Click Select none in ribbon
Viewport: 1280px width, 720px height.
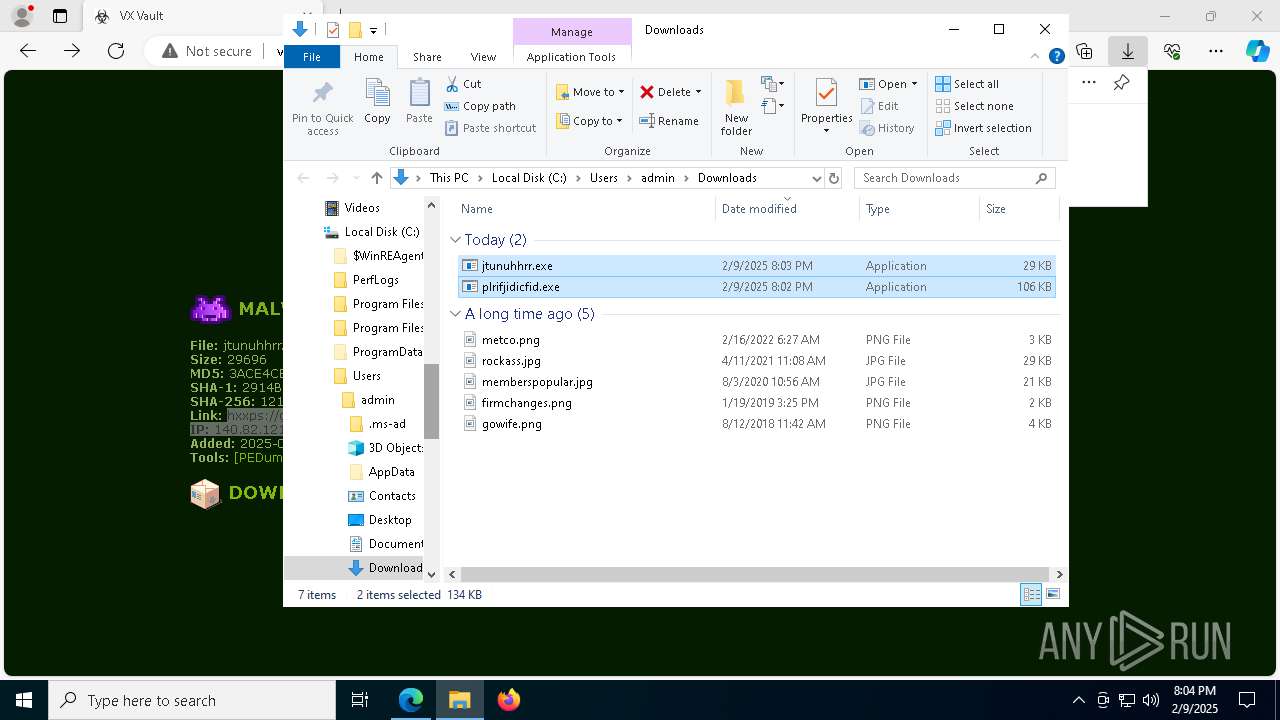pyautogui.click(x=974, y=106)
